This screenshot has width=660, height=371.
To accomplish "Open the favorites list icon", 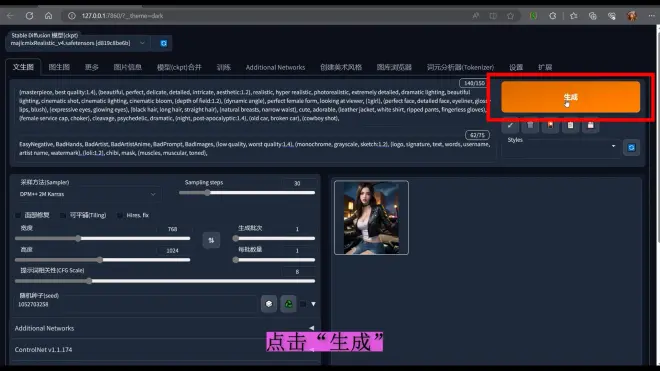I will click(573, 16).
